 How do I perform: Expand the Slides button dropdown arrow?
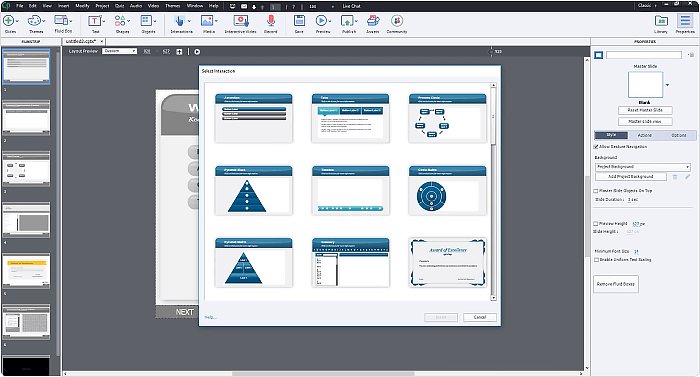pos(17,21)
